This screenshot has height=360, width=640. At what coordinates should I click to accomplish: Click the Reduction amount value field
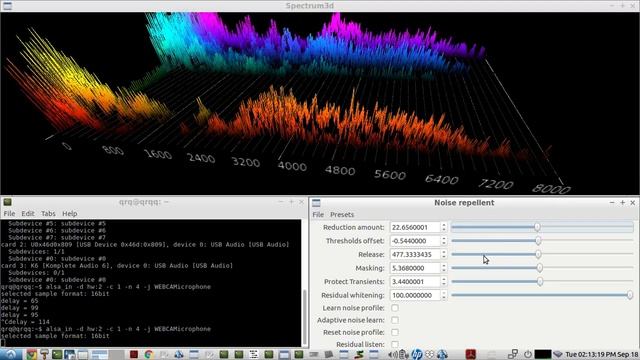[x=415, y=227]
